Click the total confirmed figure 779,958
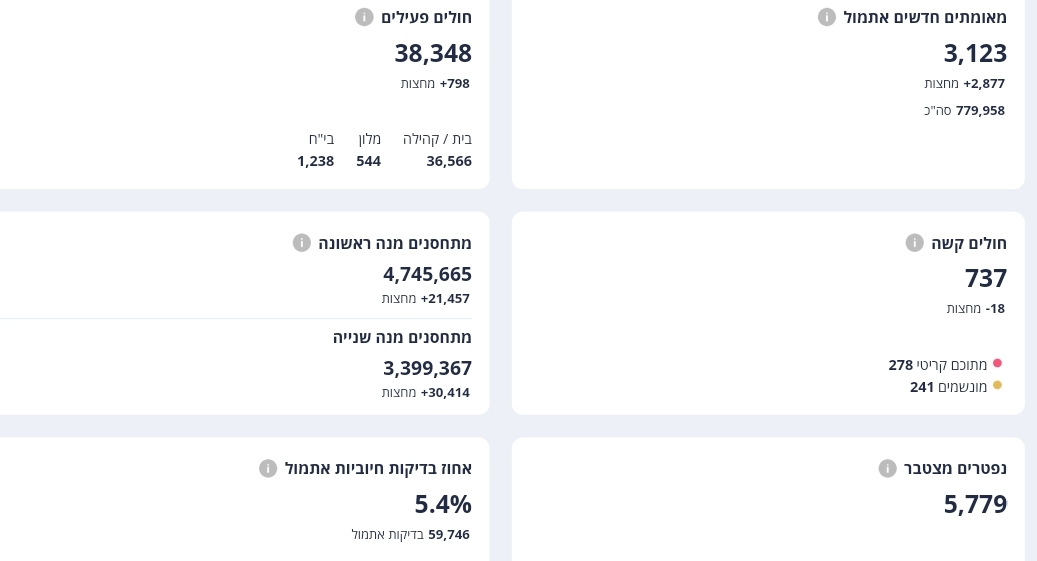The height and width of the screenshot is (561, 1037). point(980,110)
